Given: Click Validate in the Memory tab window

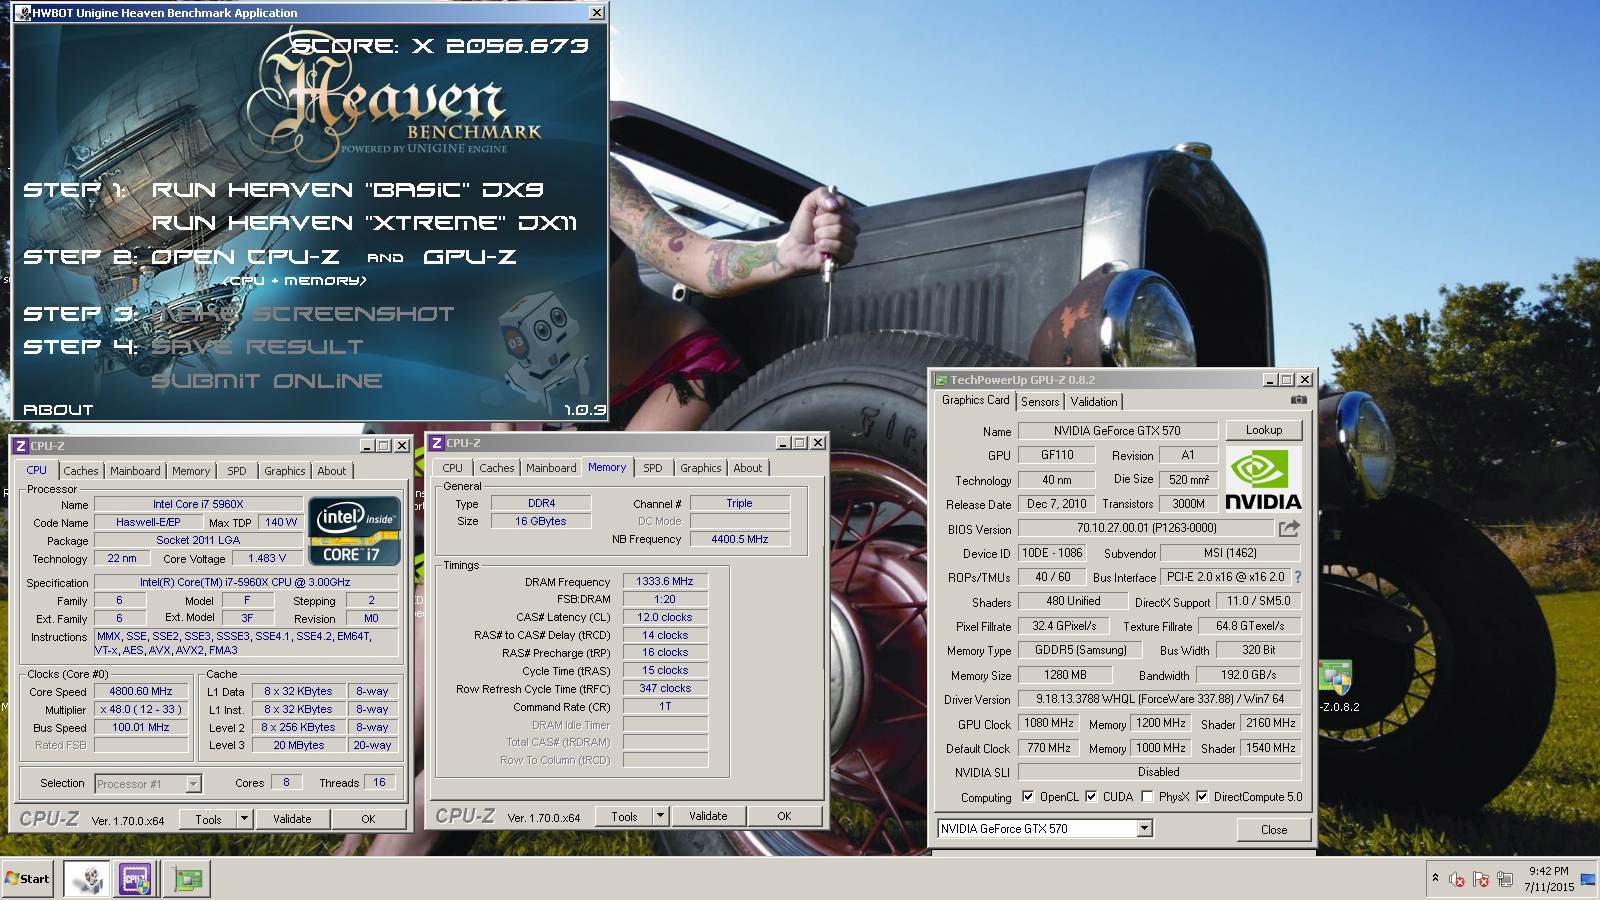Looking at the screenshot, I should point(708,816).
